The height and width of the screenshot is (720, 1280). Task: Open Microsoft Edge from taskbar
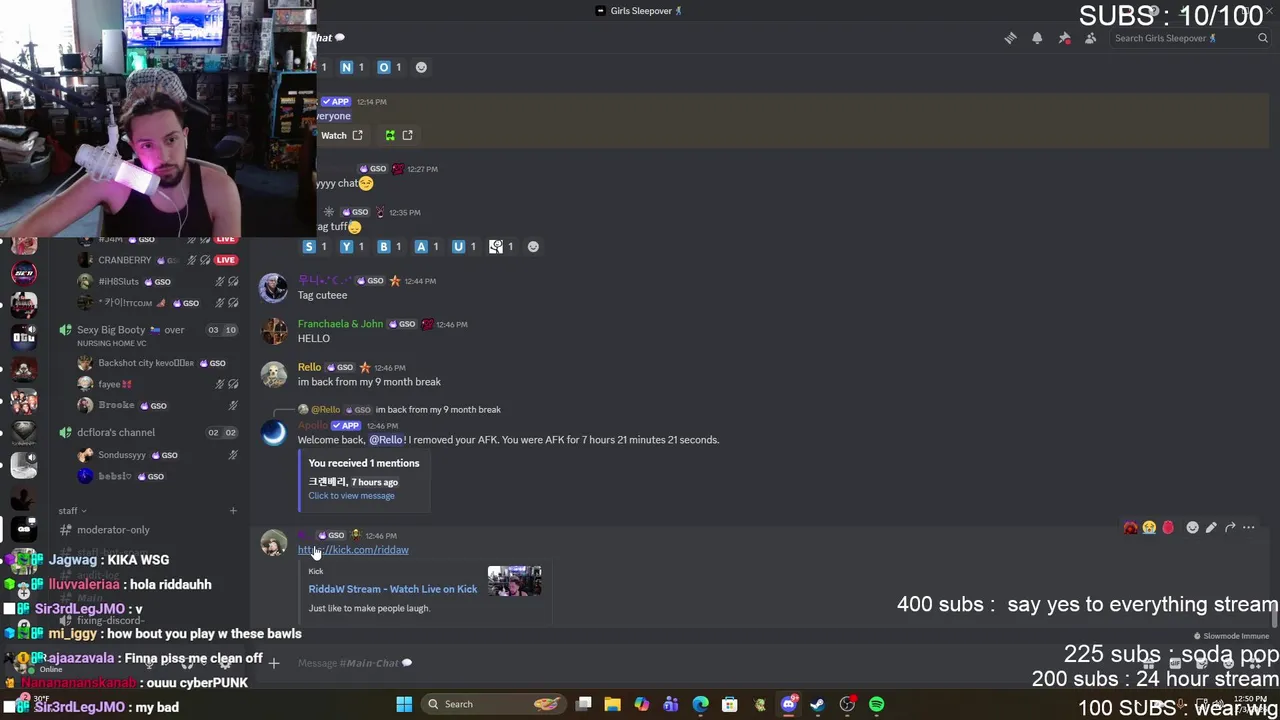click(701, 704)
